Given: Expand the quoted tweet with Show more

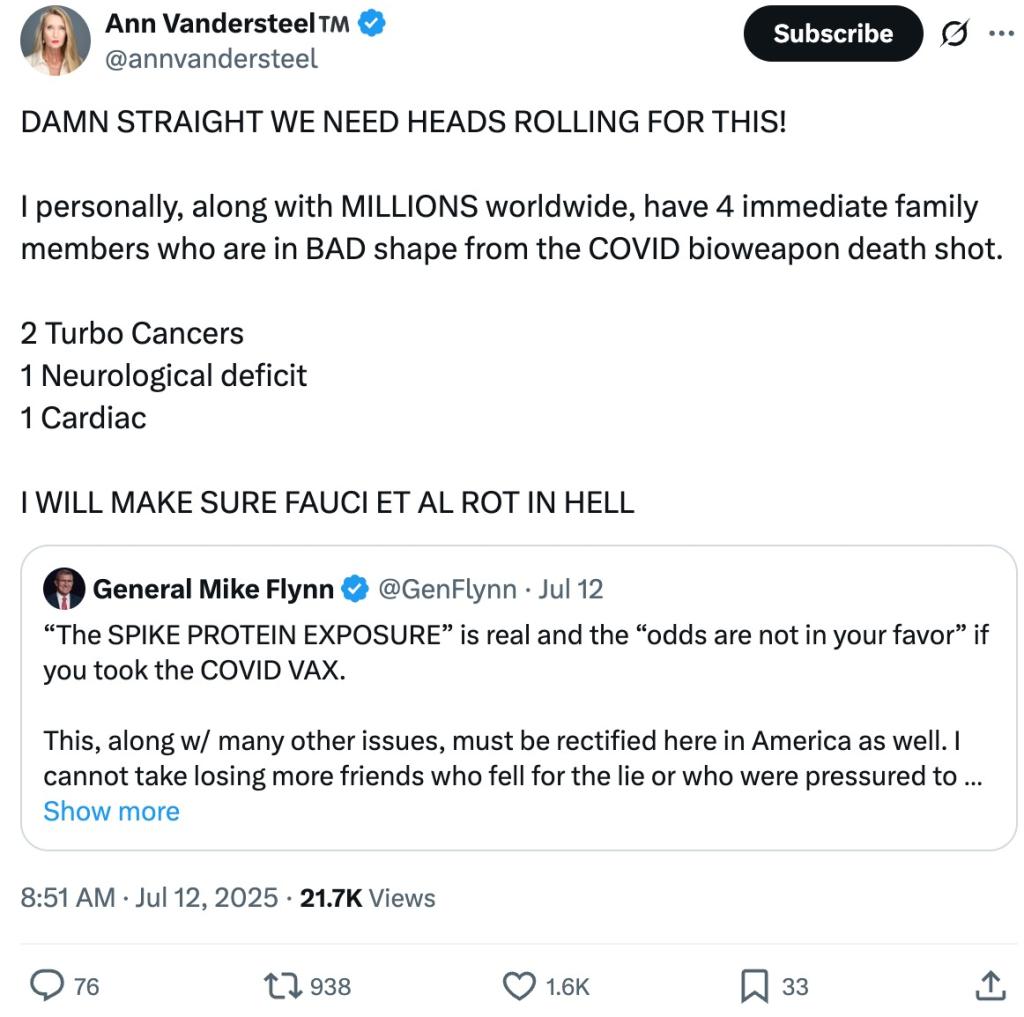Looking at the screenshot, I should point(113,811).
